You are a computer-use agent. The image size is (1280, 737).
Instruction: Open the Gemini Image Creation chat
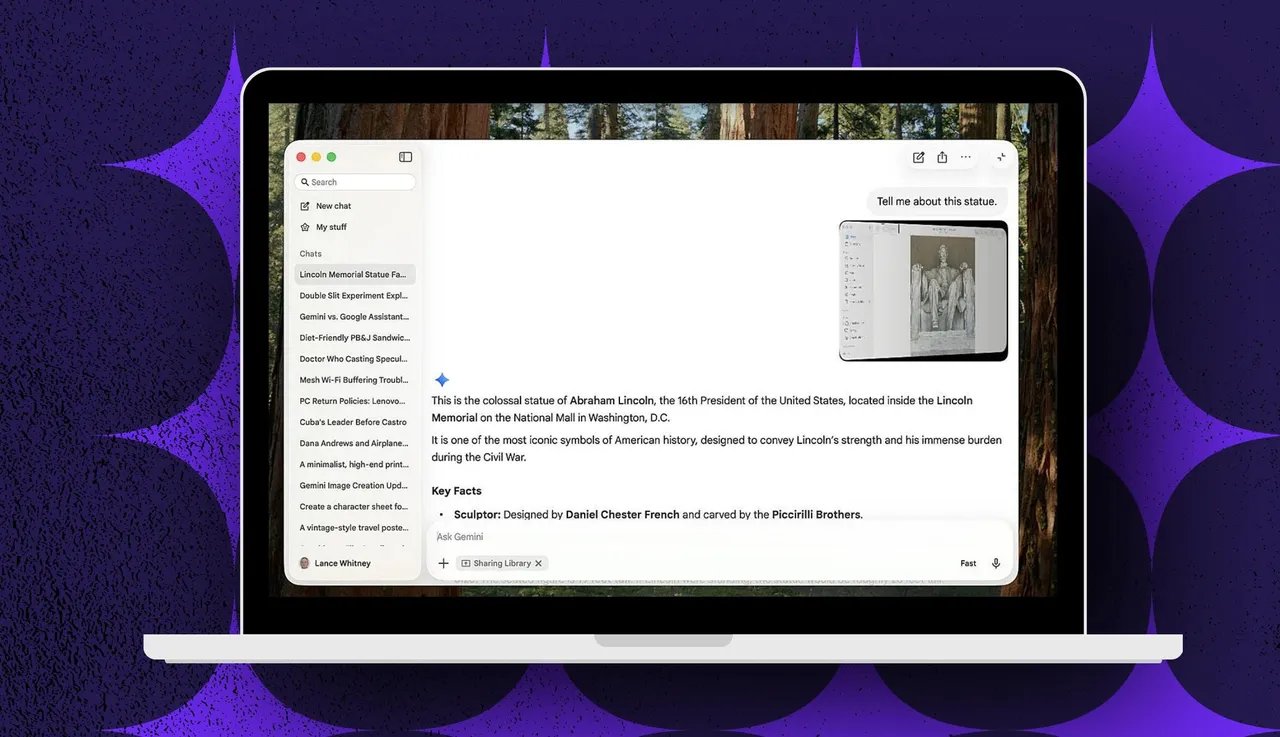click(x=354, y=485)
